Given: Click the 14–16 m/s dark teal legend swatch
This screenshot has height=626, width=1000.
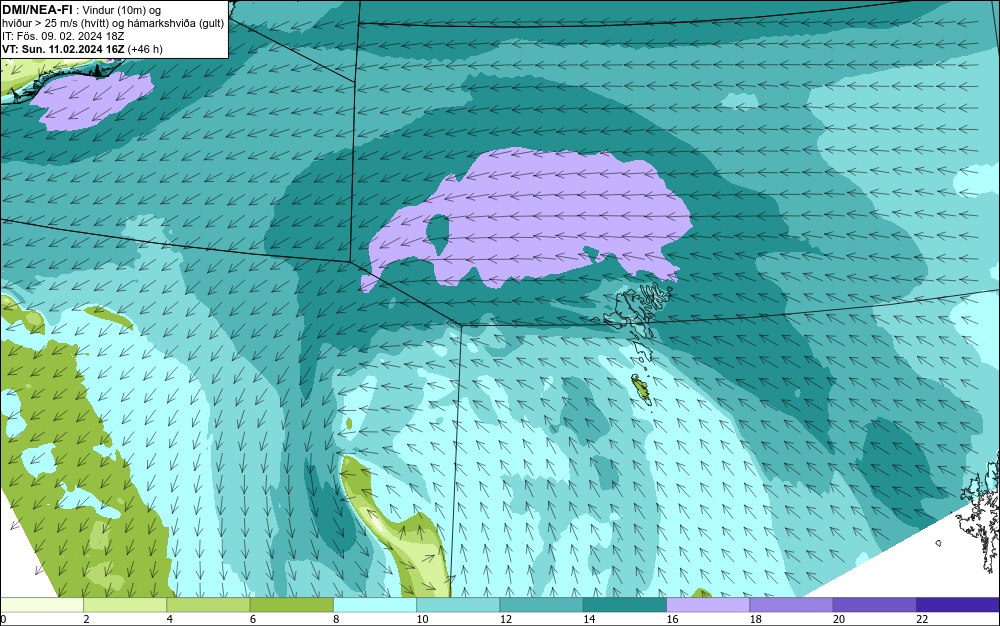Looking at the screenshot, I should click(x=625, y=605).
